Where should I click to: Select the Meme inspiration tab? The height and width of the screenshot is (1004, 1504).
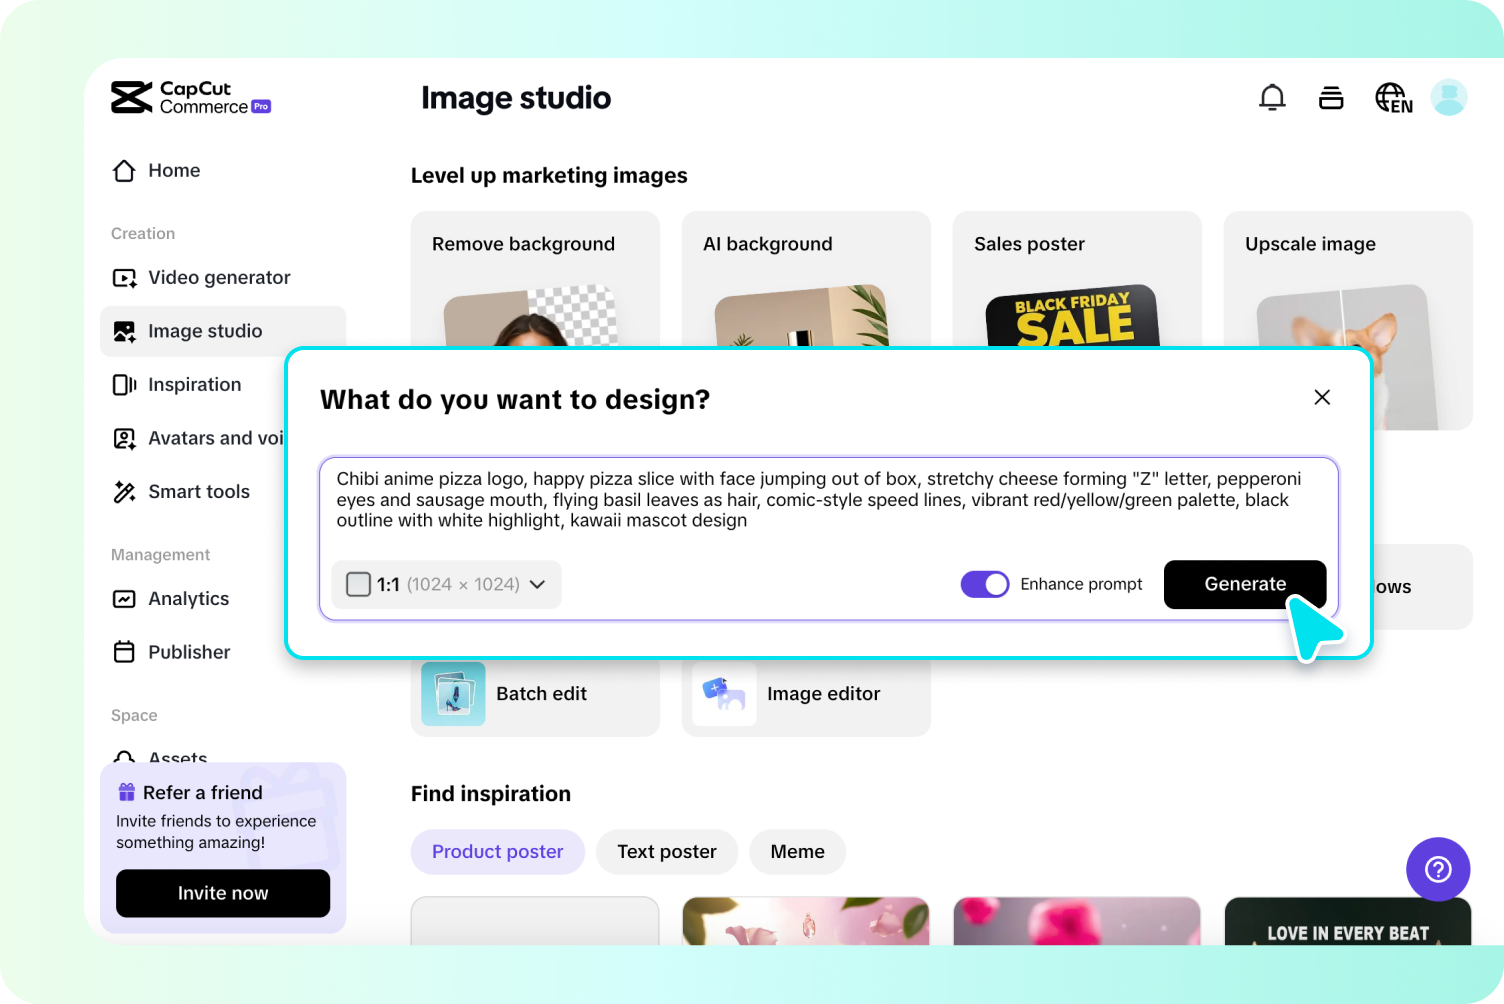(797, 851)
